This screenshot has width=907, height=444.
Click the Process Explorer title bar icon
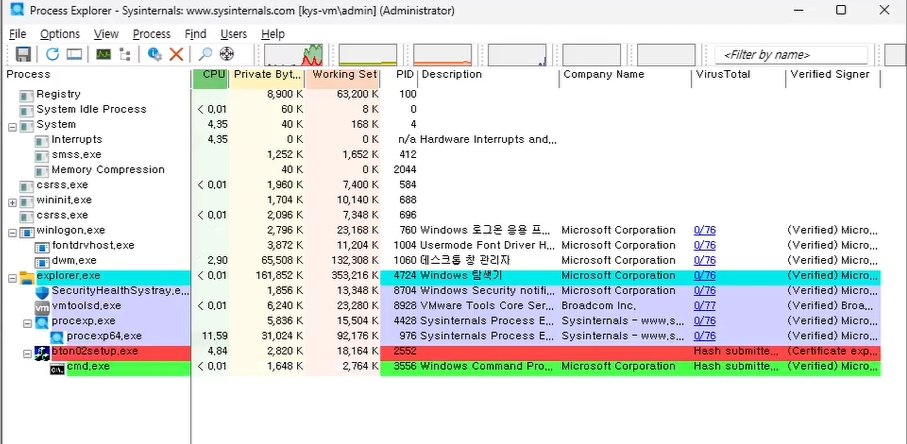[x=17, y=10]
